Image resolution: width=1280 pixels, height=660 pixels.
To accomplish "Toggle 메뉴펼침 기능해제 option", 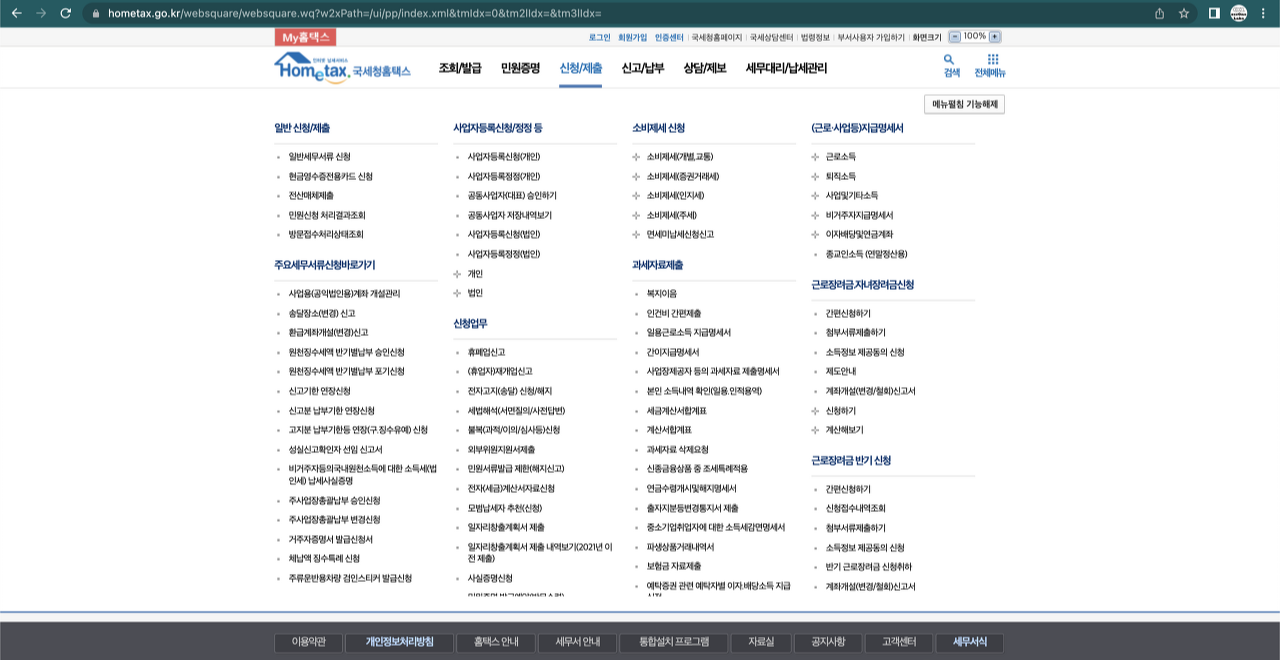I will click(963, 103).
